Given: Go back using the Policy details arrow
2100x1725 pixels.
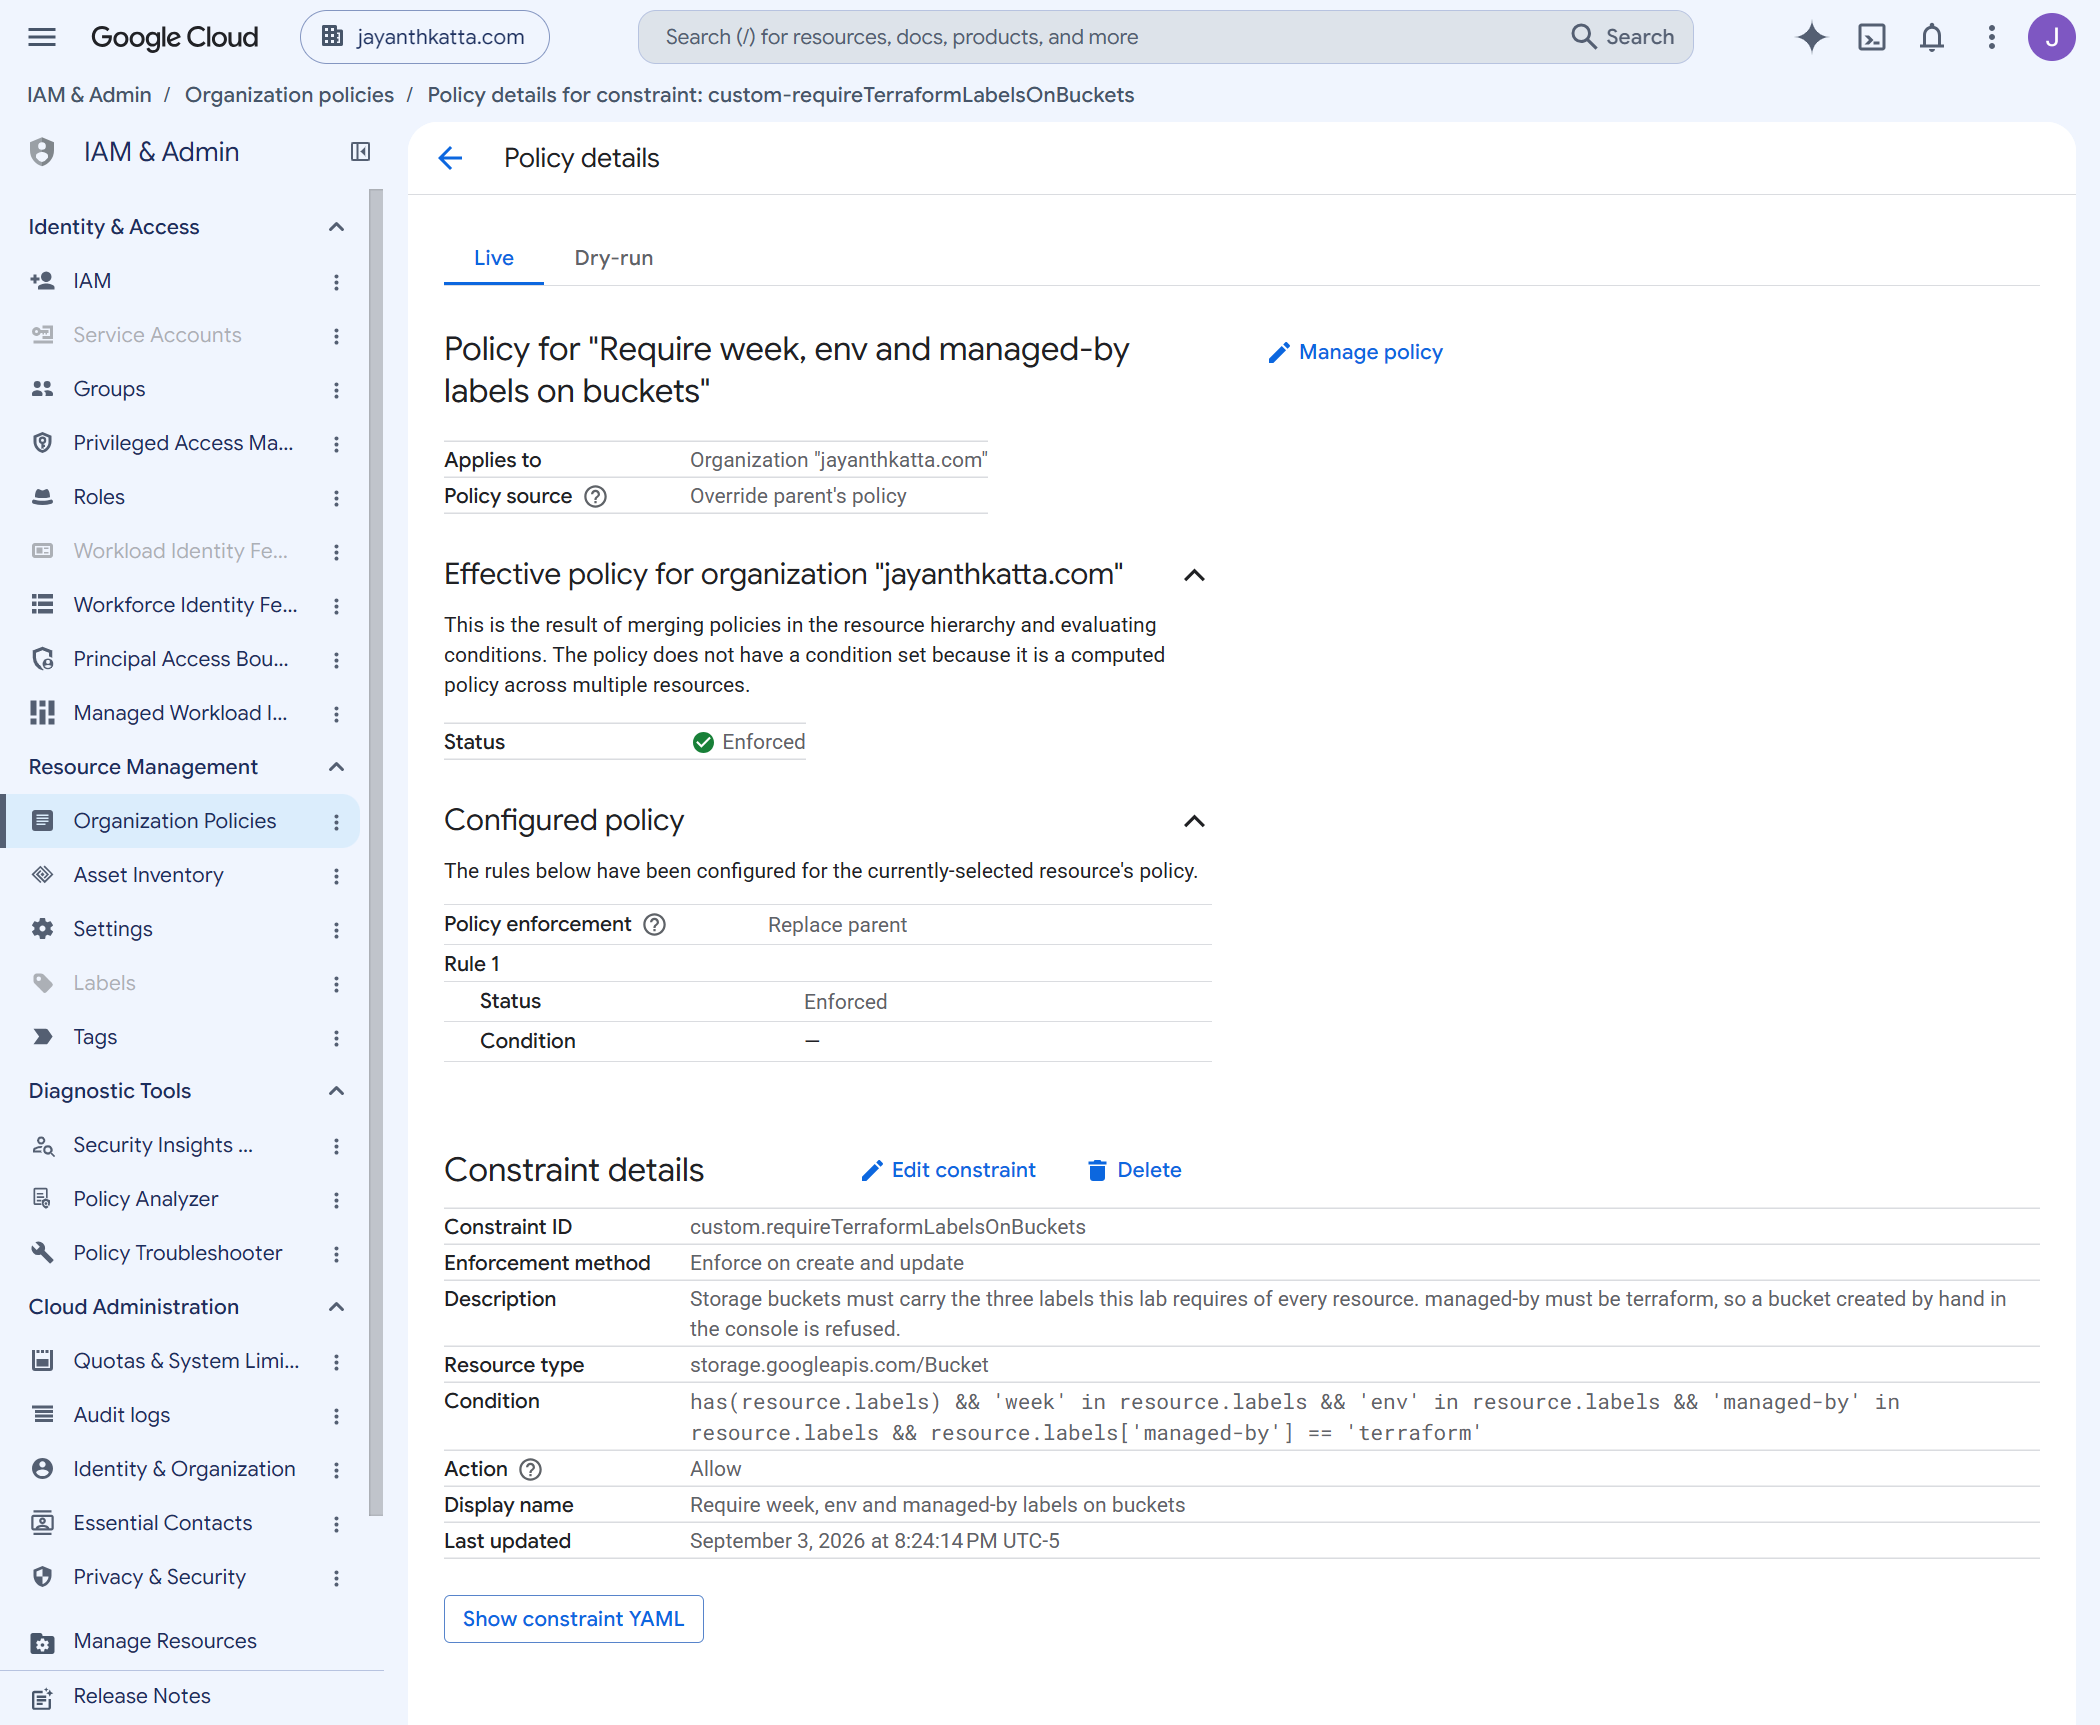Looking at the screenshot, I should point(450,158).
